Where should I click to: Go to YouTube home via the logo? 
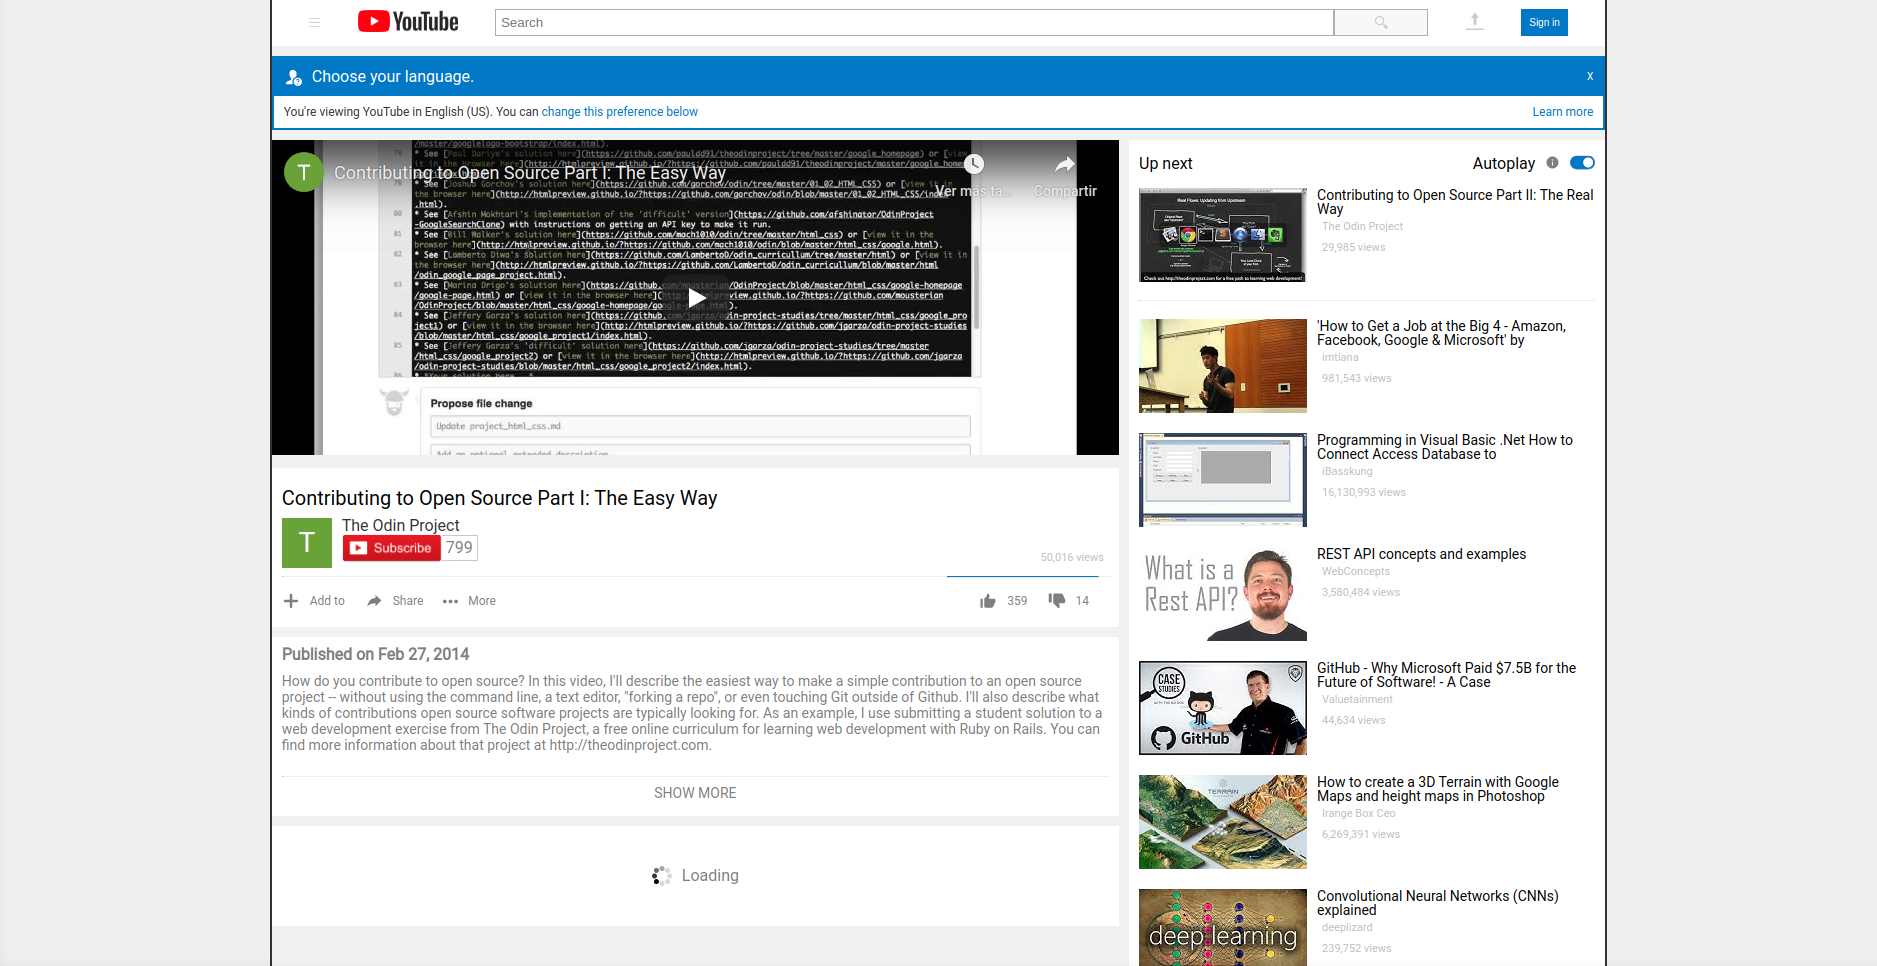point(408,22)
